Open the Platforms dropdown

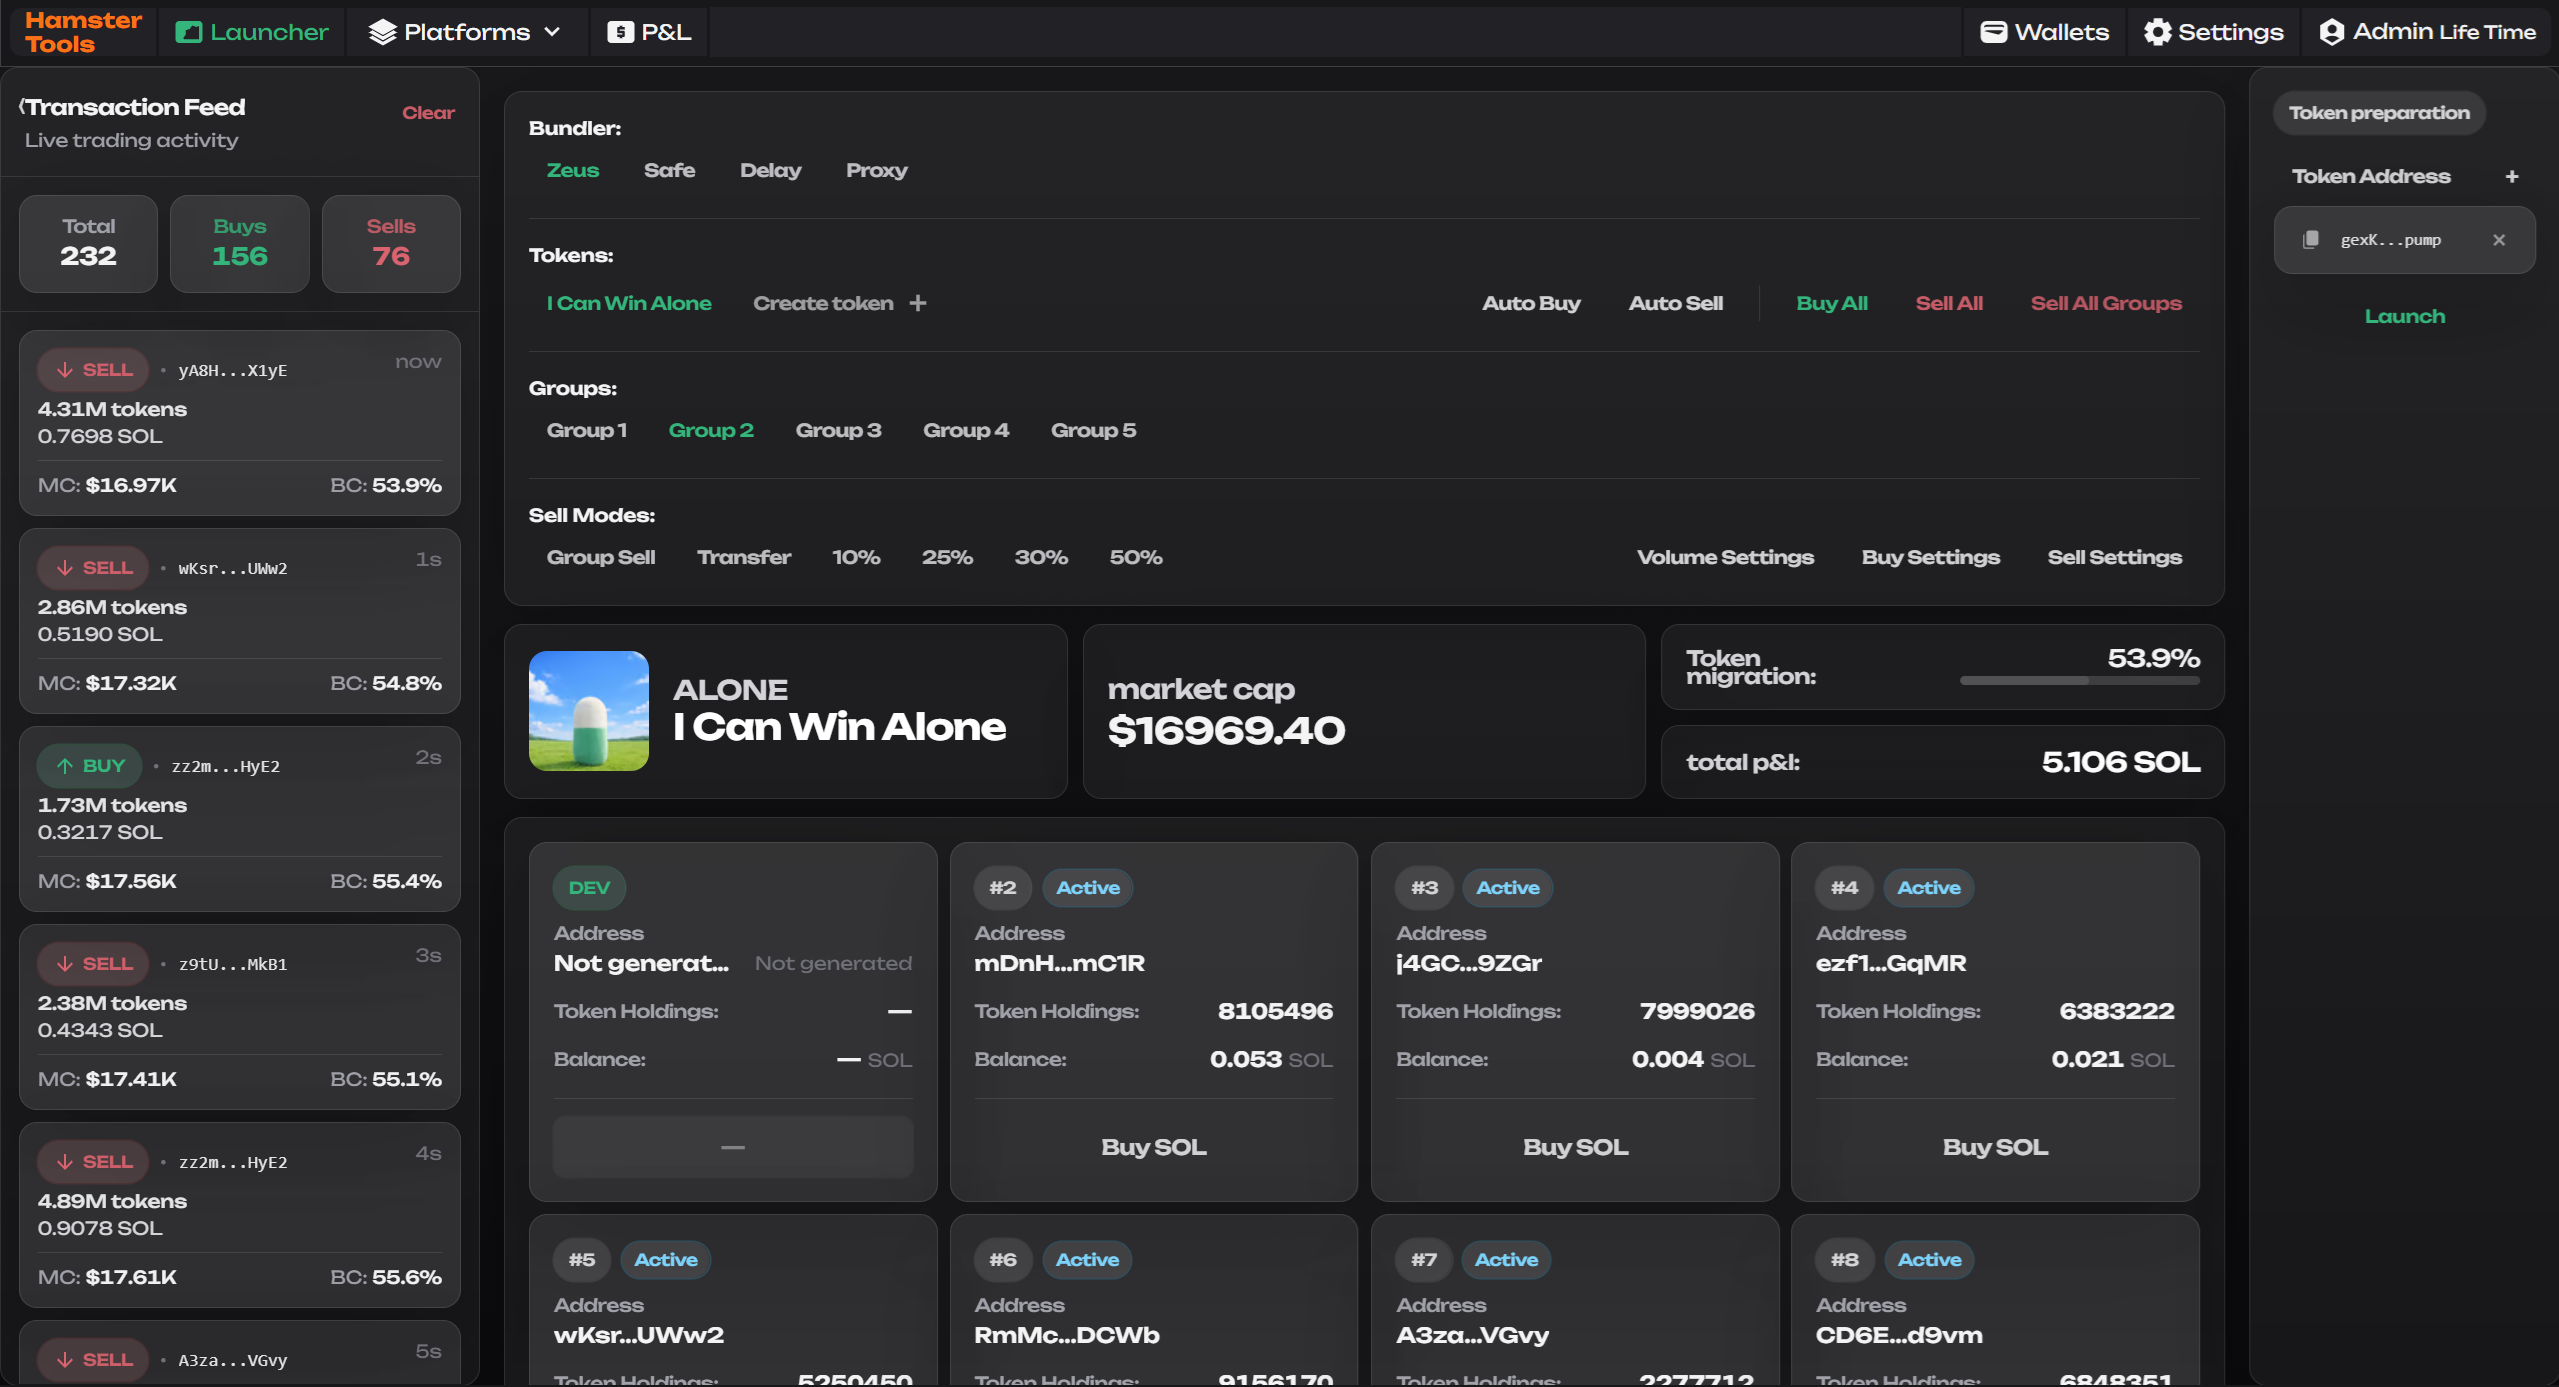click(x=465, y=31)
